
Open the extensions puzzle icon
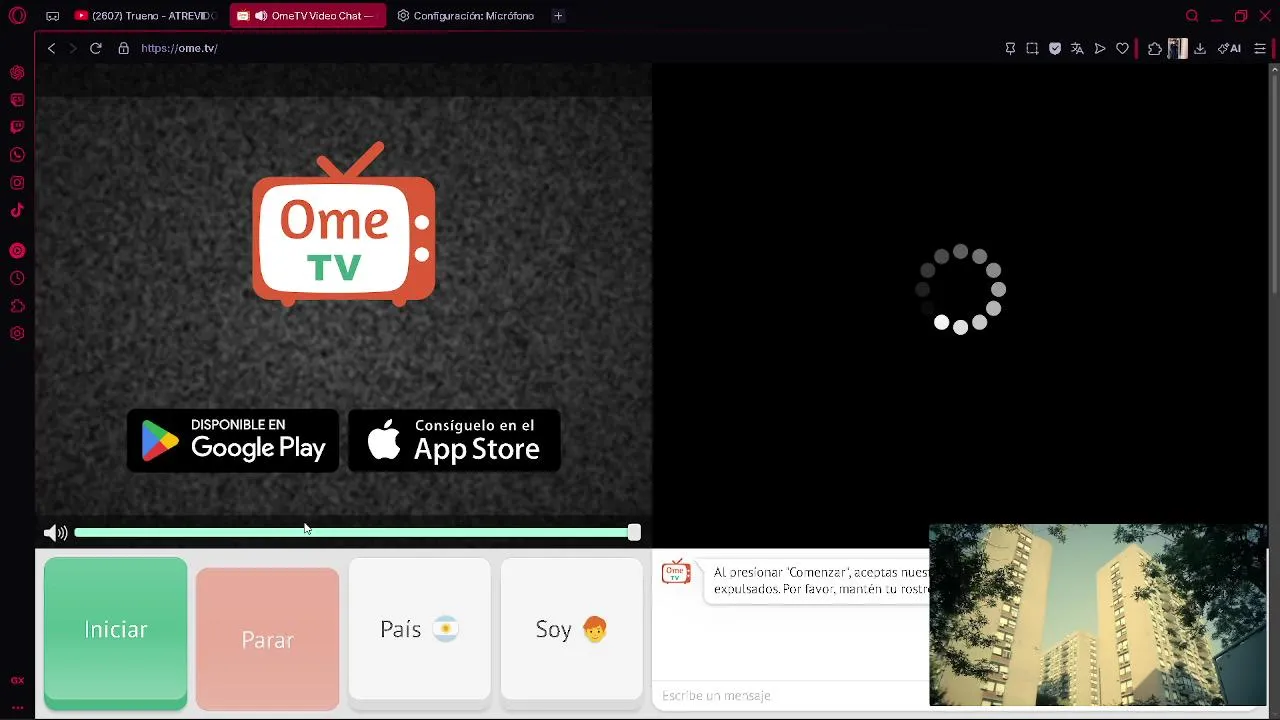1155,48
